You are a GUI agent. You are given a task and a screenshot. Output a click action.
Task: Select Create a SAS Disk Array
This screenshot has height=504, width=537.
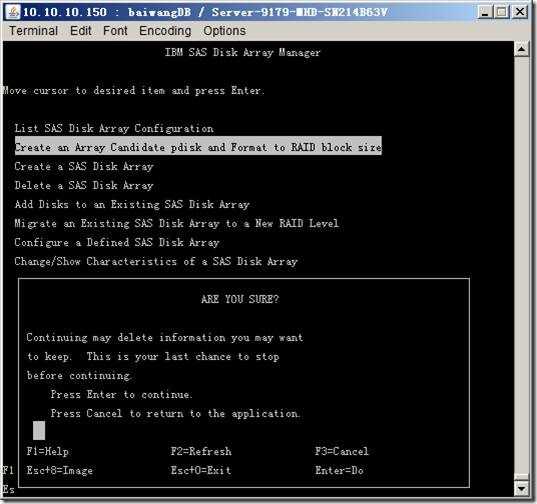click(84, 166)
